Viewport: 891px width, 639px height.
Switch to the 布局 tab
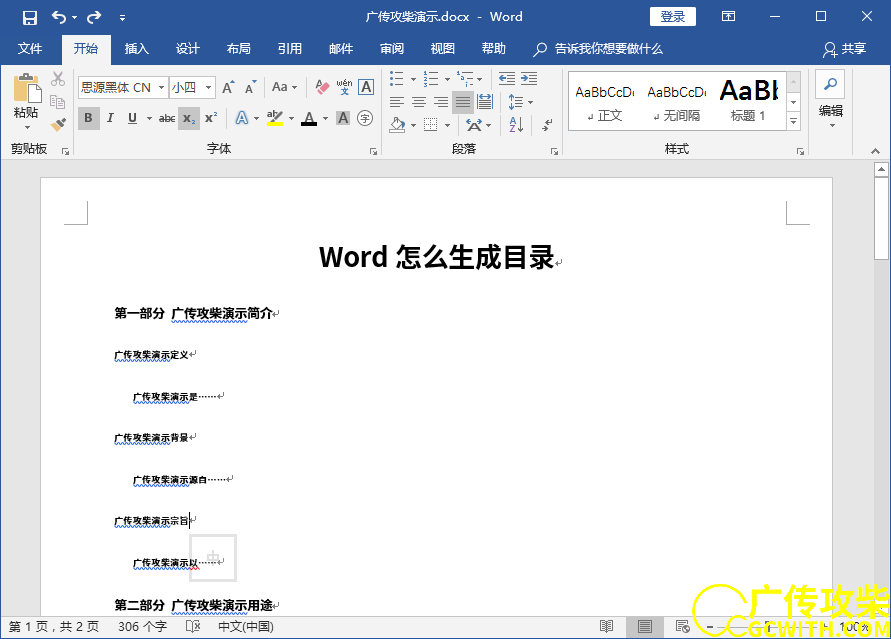[x=239, y=49]
